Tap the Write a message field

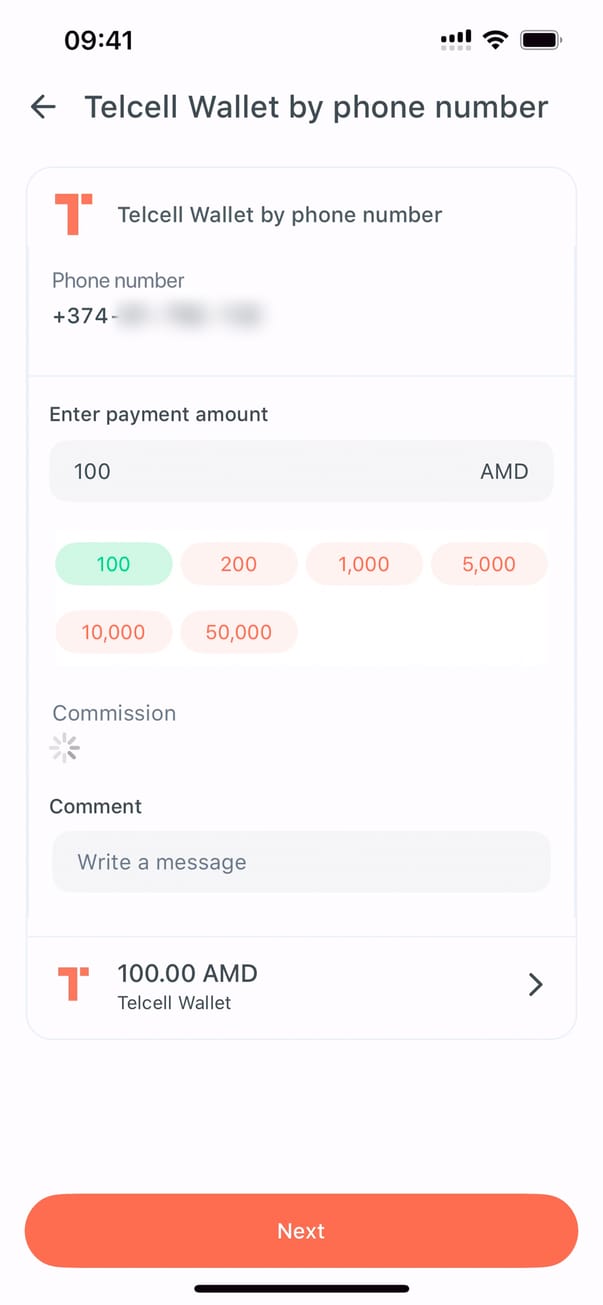(x=301, y=862)
